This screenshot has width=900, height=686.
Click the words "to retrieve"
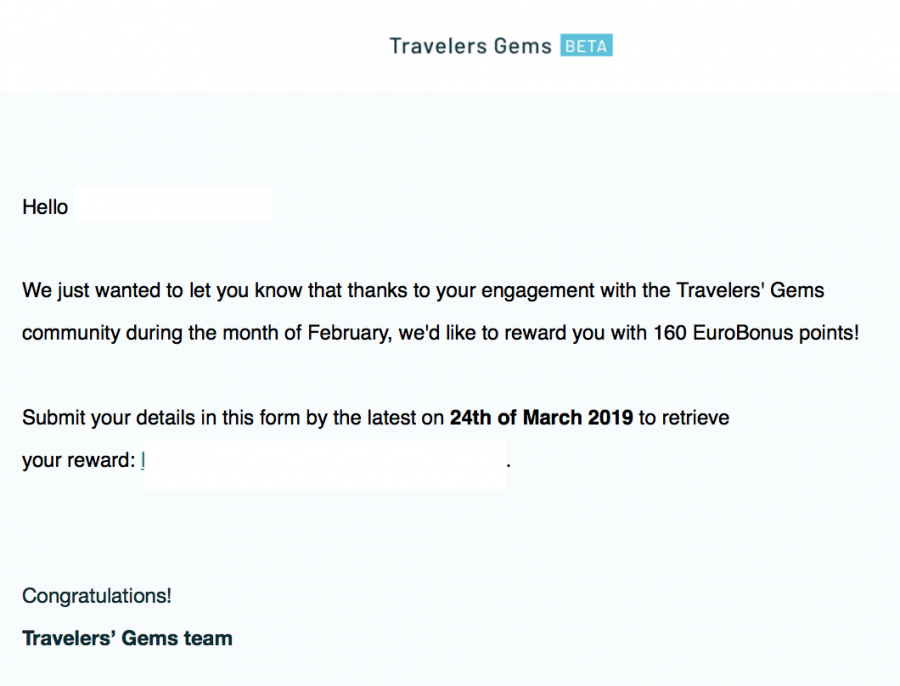point(684,418)
